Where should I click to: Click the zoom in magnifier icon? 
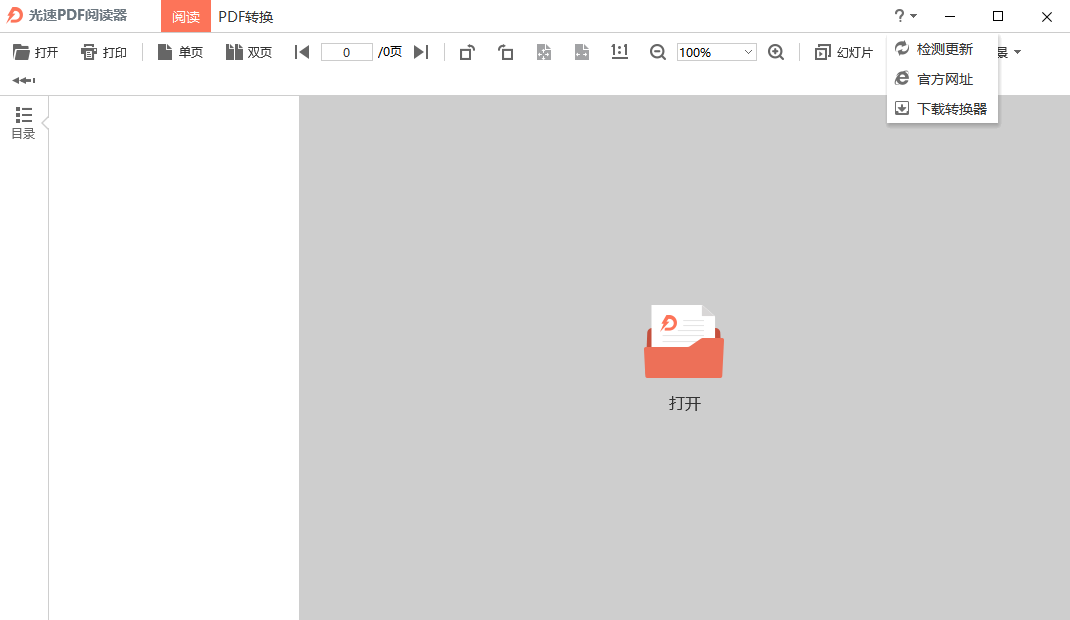coord(776,52)
